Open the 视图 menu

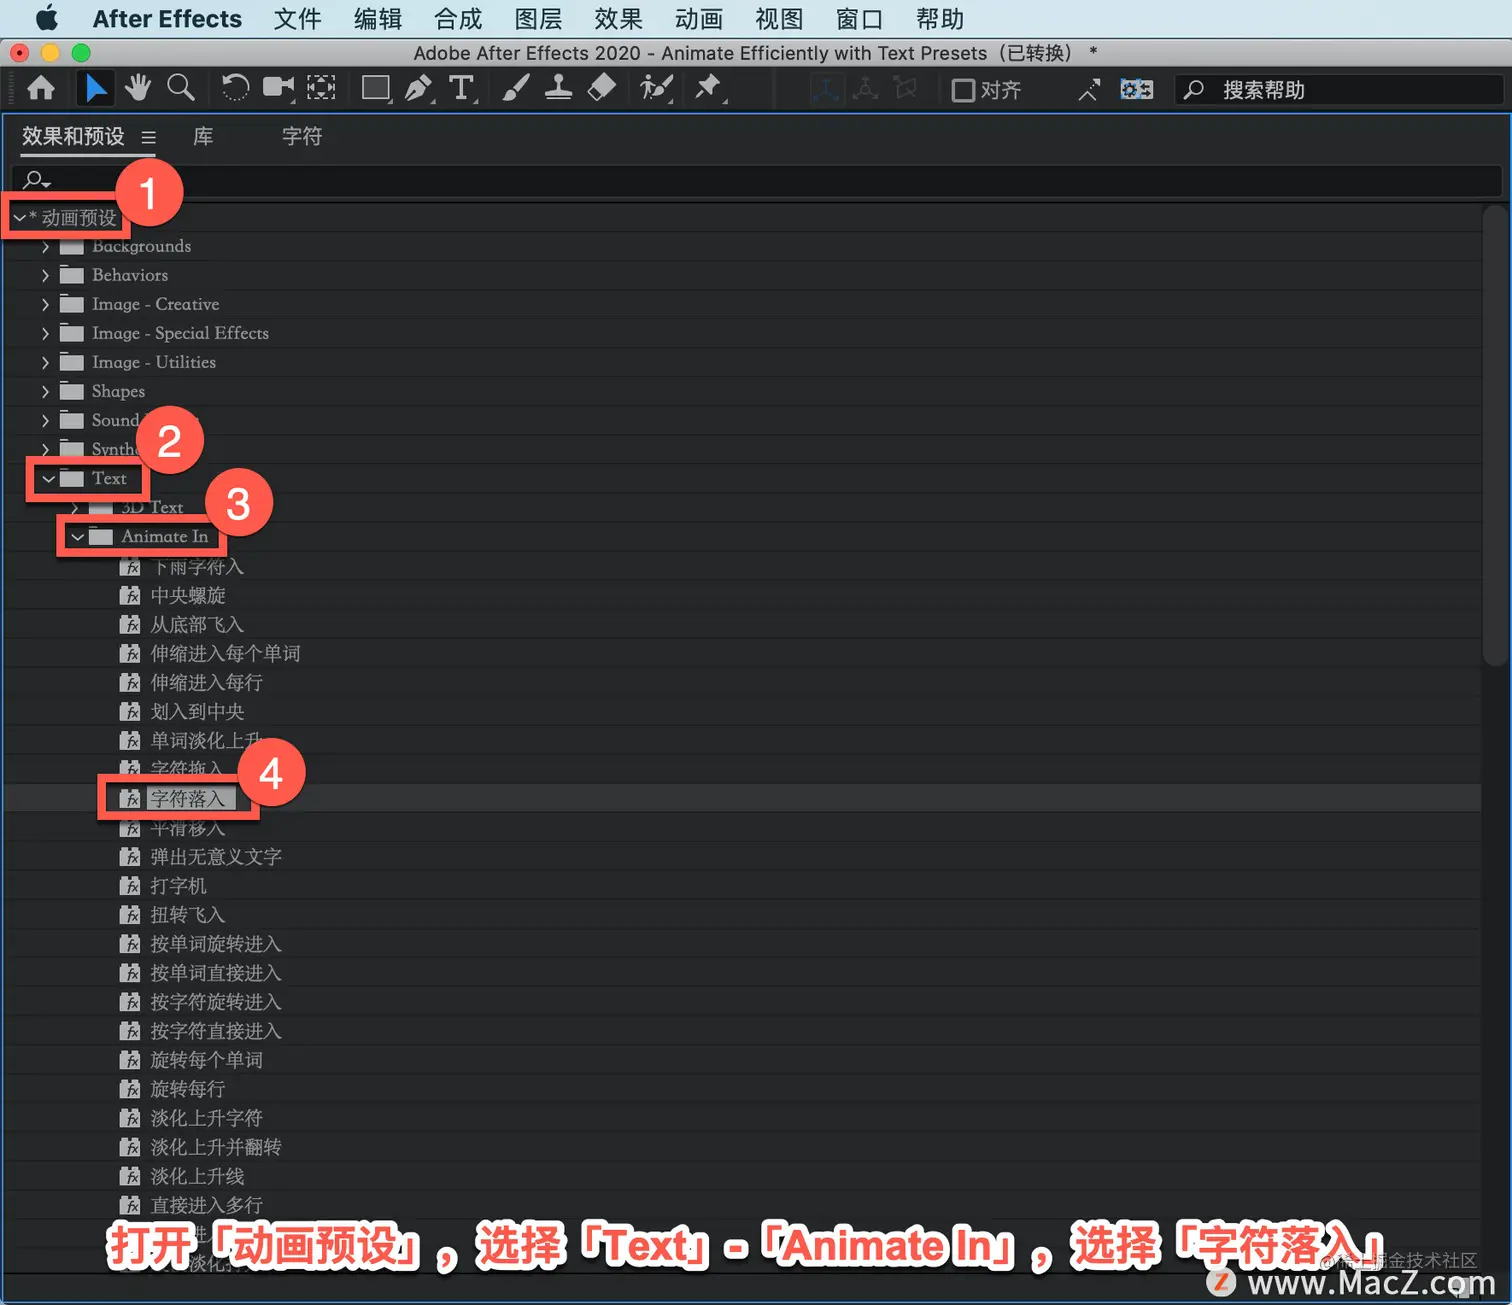pos(779,19)
